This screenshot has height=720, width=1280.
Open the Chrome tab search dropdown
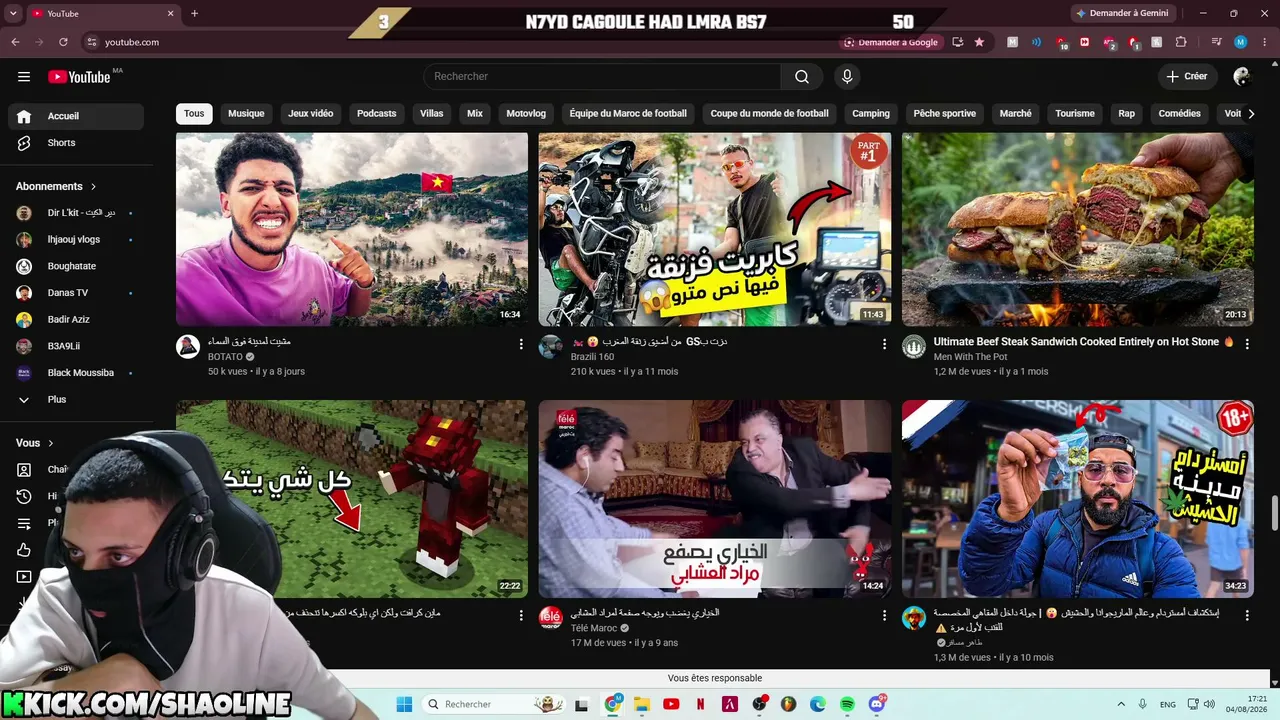[x=15, y=13]
